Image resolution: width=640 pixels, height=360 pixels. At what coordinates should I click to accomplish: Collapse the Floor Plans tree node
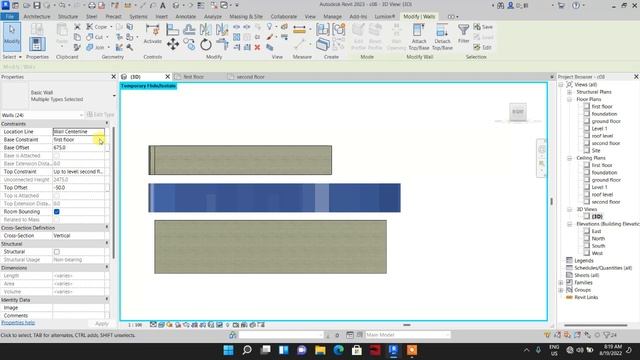pyautogui.click(x=569, y=99)
